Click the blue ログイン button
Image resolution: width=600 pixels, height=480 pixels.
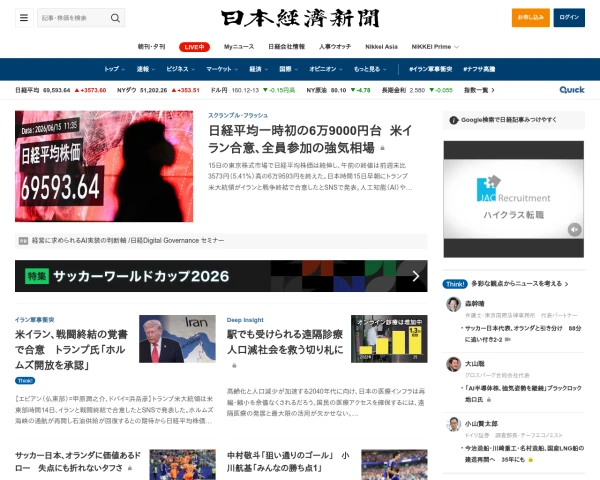pyautogui.click(x=569, y=18)
